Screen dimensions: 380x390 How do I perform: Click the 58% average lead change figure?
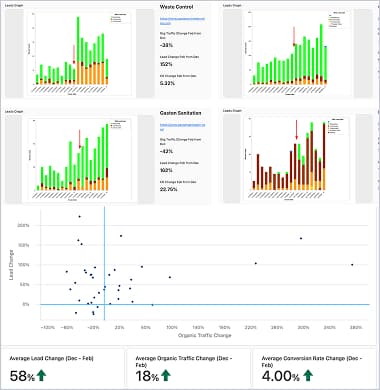[22, 376]
